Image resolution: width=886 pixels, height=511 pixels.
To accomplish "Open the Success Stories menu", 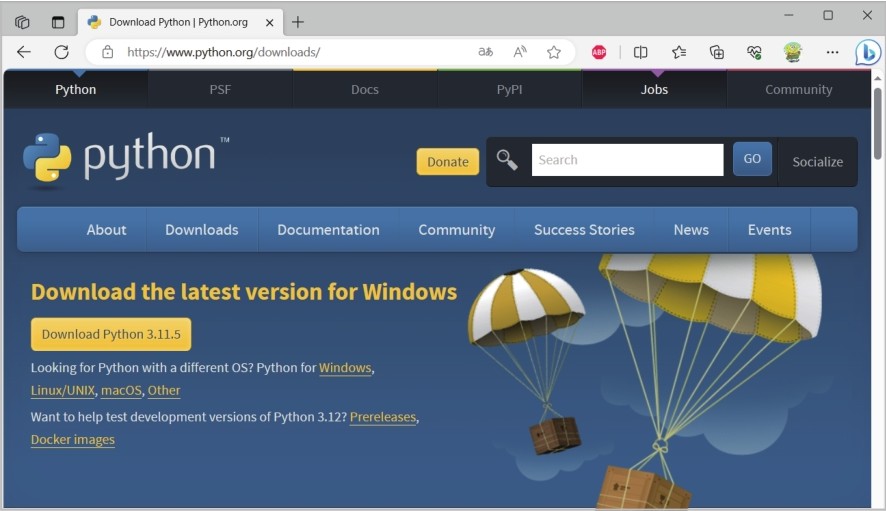I will click(584, 229).
